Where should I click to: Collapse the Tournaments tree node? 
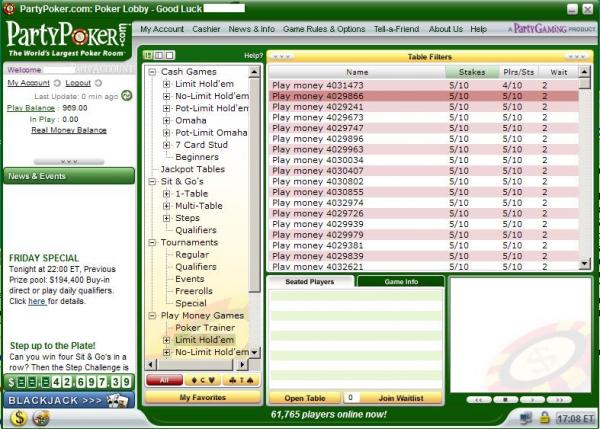pyautogui.click(x=152, y=243)
